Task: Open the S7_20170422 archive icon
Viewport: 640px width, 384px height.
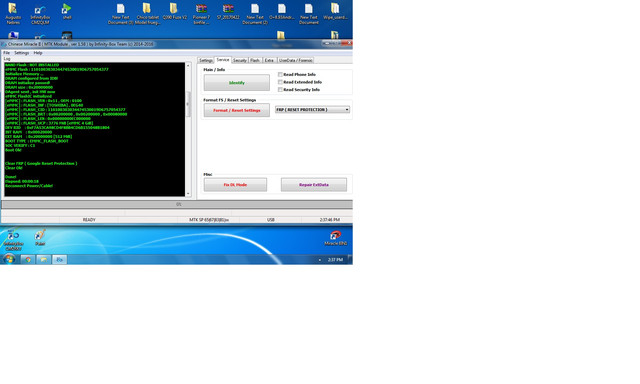Action: pyautogui.click(x=228, y=11)
